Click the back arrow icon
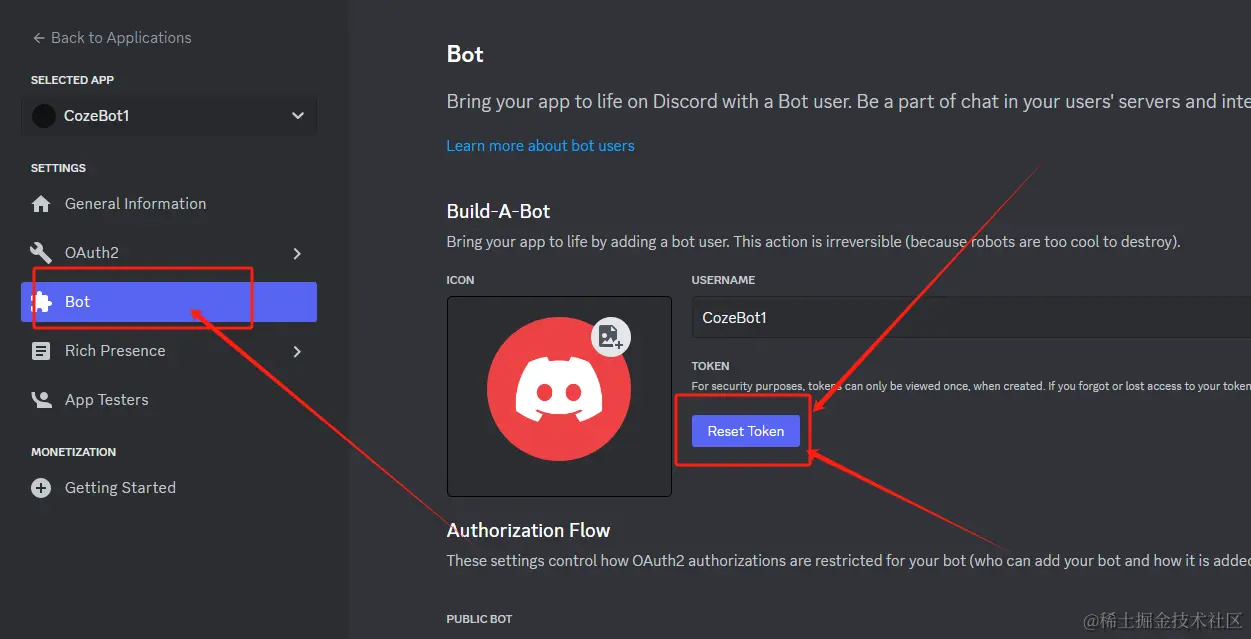The image size is (1251, 639). click(39, 38)
